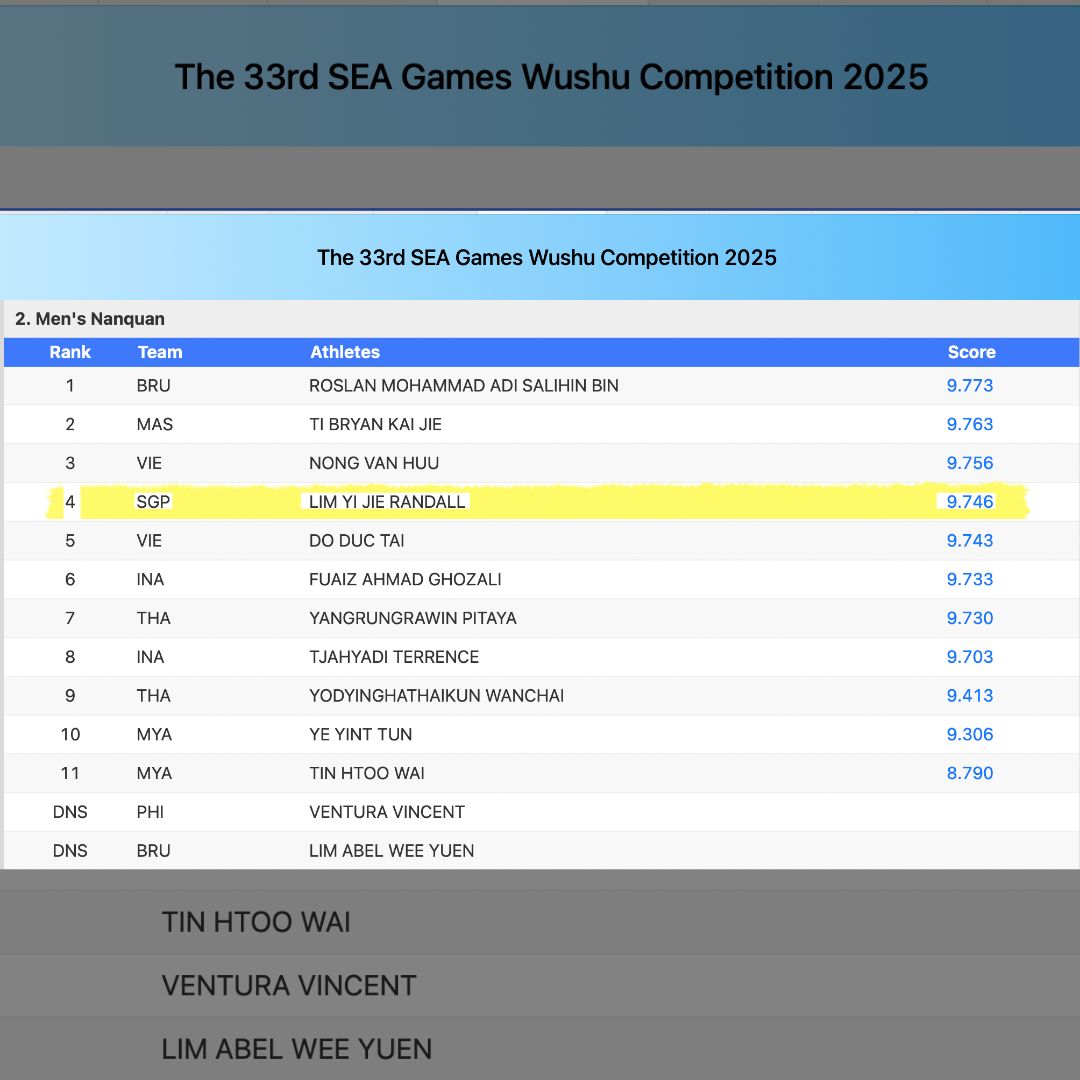The image size is (1080, 1080).
Task: Click TI BRYAN KAI JIE's 9.763 score link
Action: (970, 424)
